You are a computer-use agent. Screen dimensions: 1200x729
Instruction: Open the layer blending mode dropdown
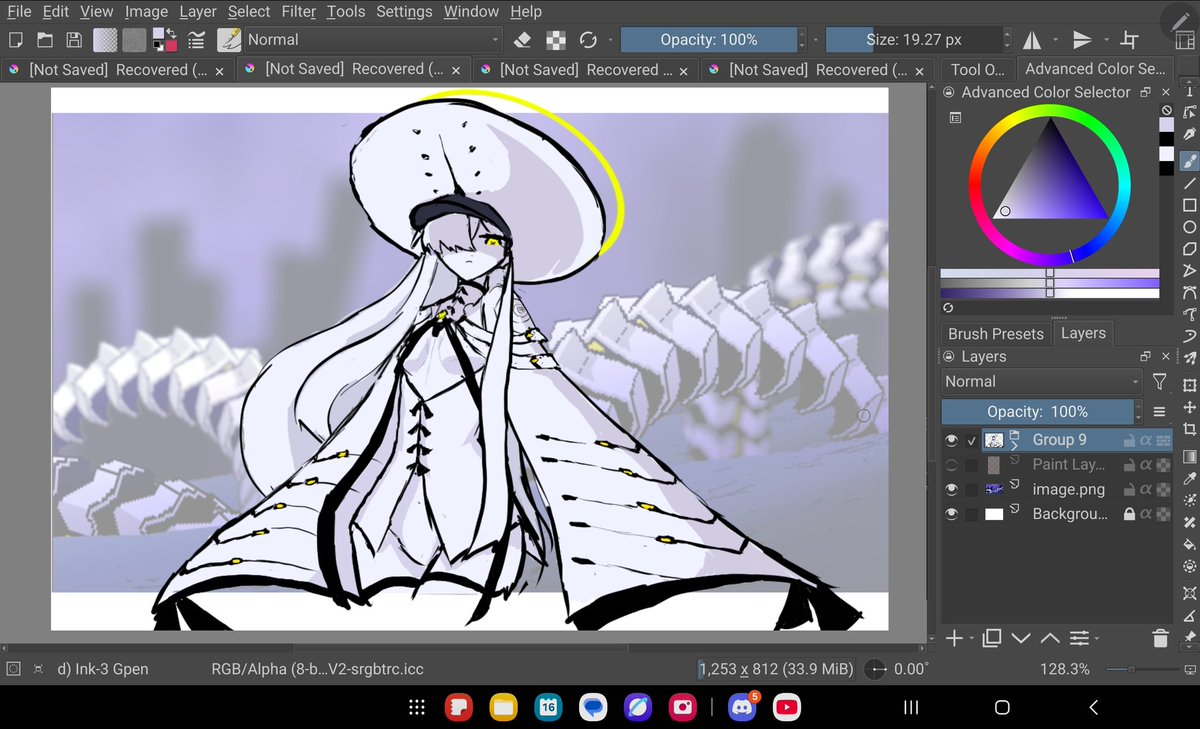(1040, 381)
